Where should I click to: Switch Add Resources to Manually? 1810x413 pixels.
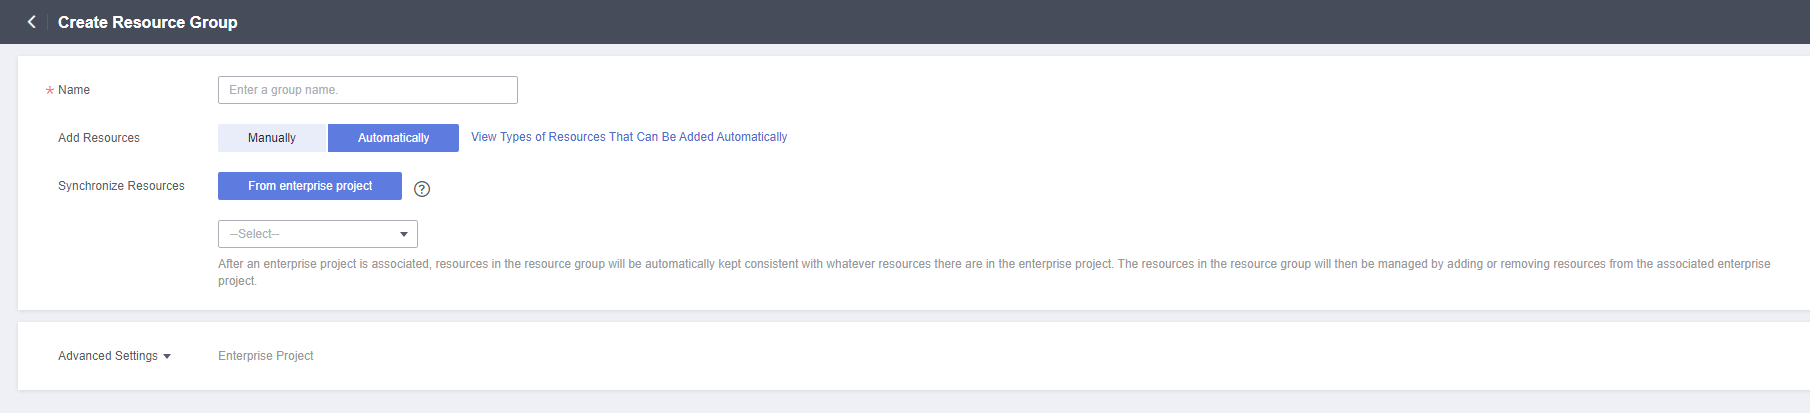click(272, 138)
